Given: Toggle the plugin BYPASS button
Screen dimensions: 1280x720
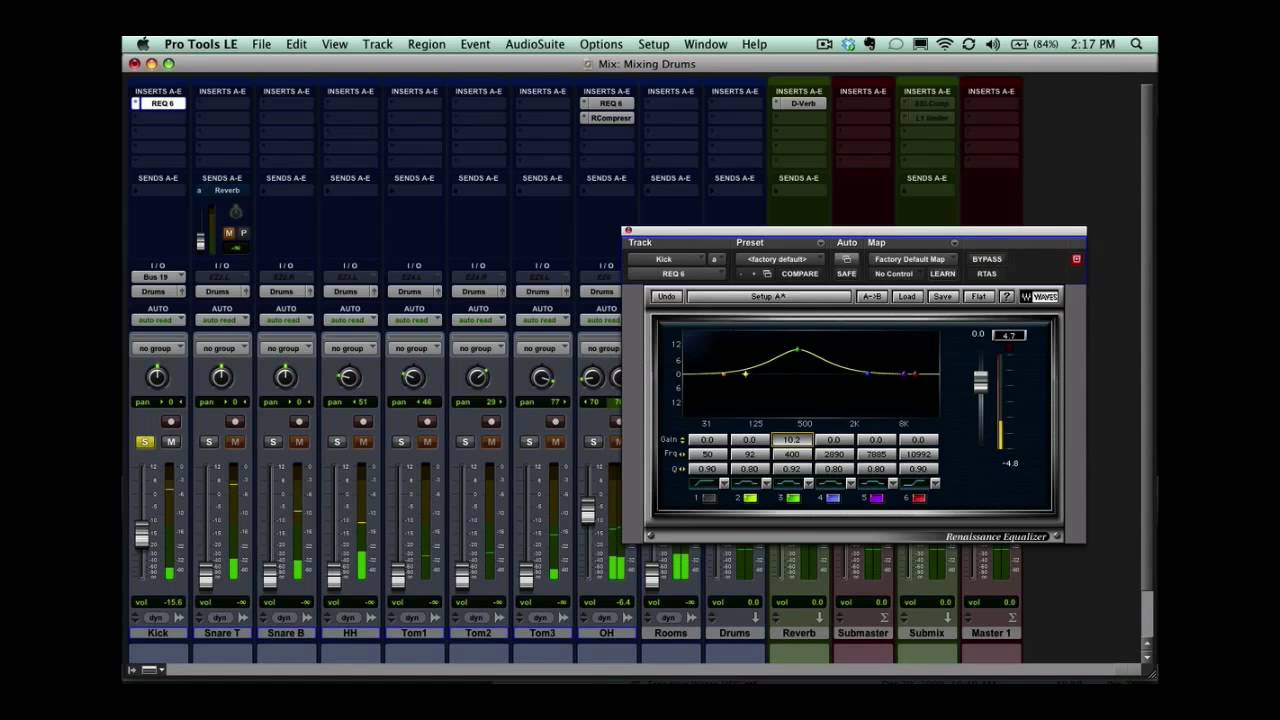Looking at the screenshot, I should click(986, 259).
